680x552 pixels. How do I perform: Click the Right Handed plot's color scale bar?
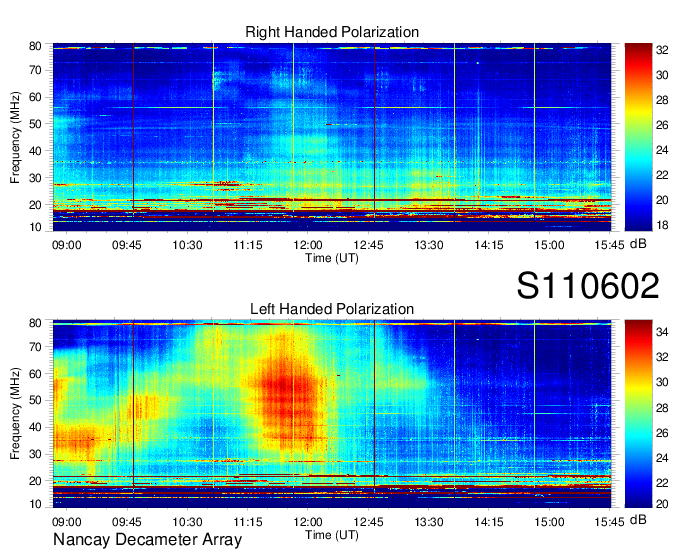638,137
